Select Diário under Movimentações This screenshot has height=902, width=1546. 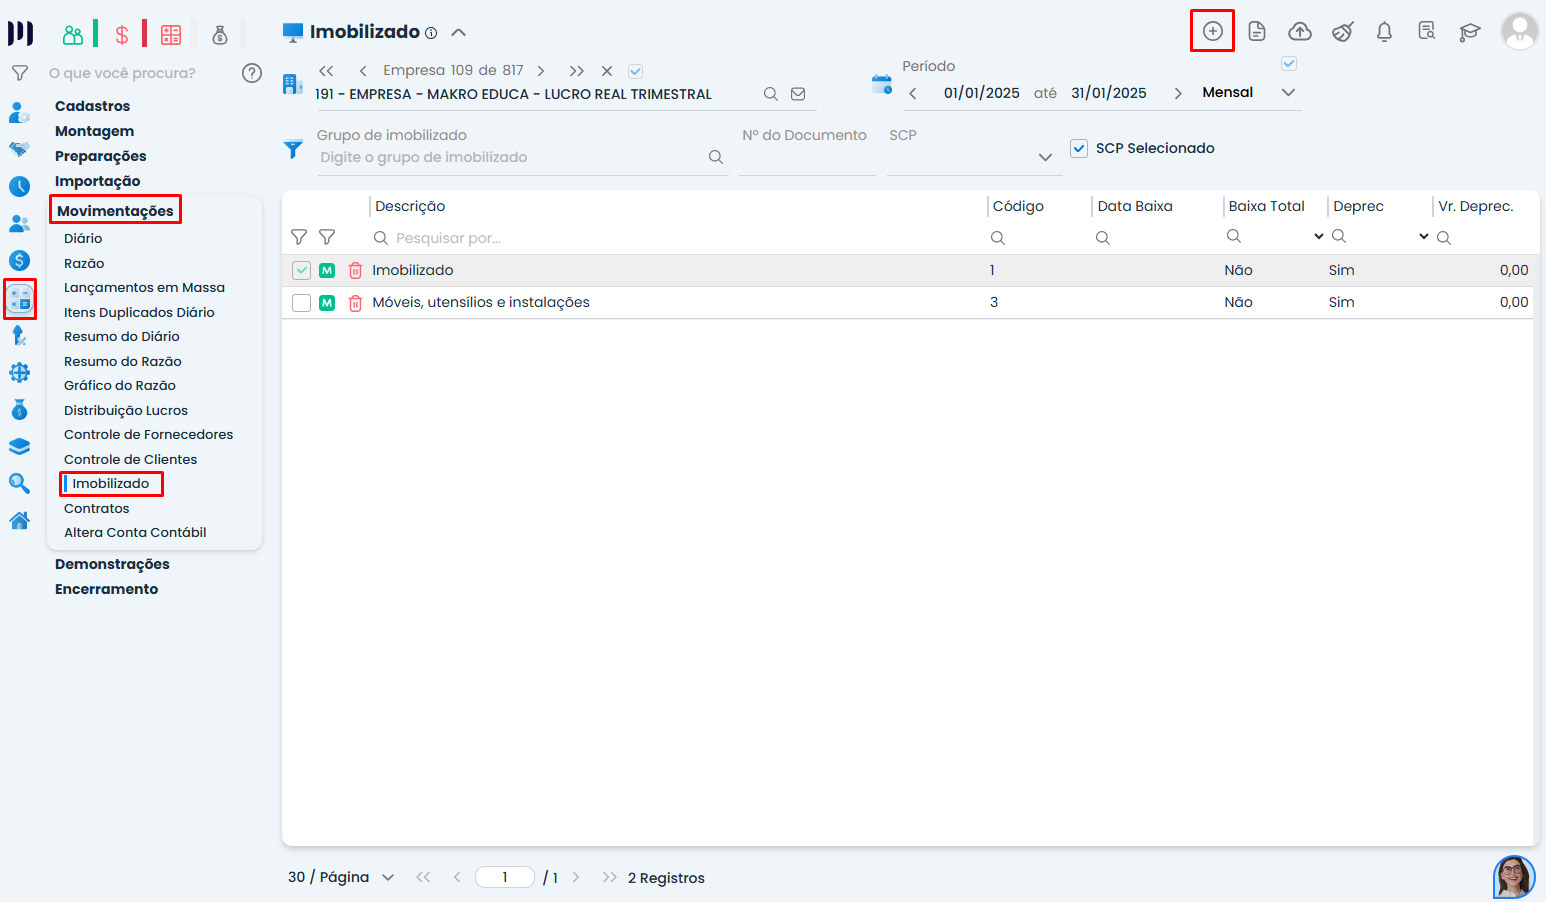(83, 238)
